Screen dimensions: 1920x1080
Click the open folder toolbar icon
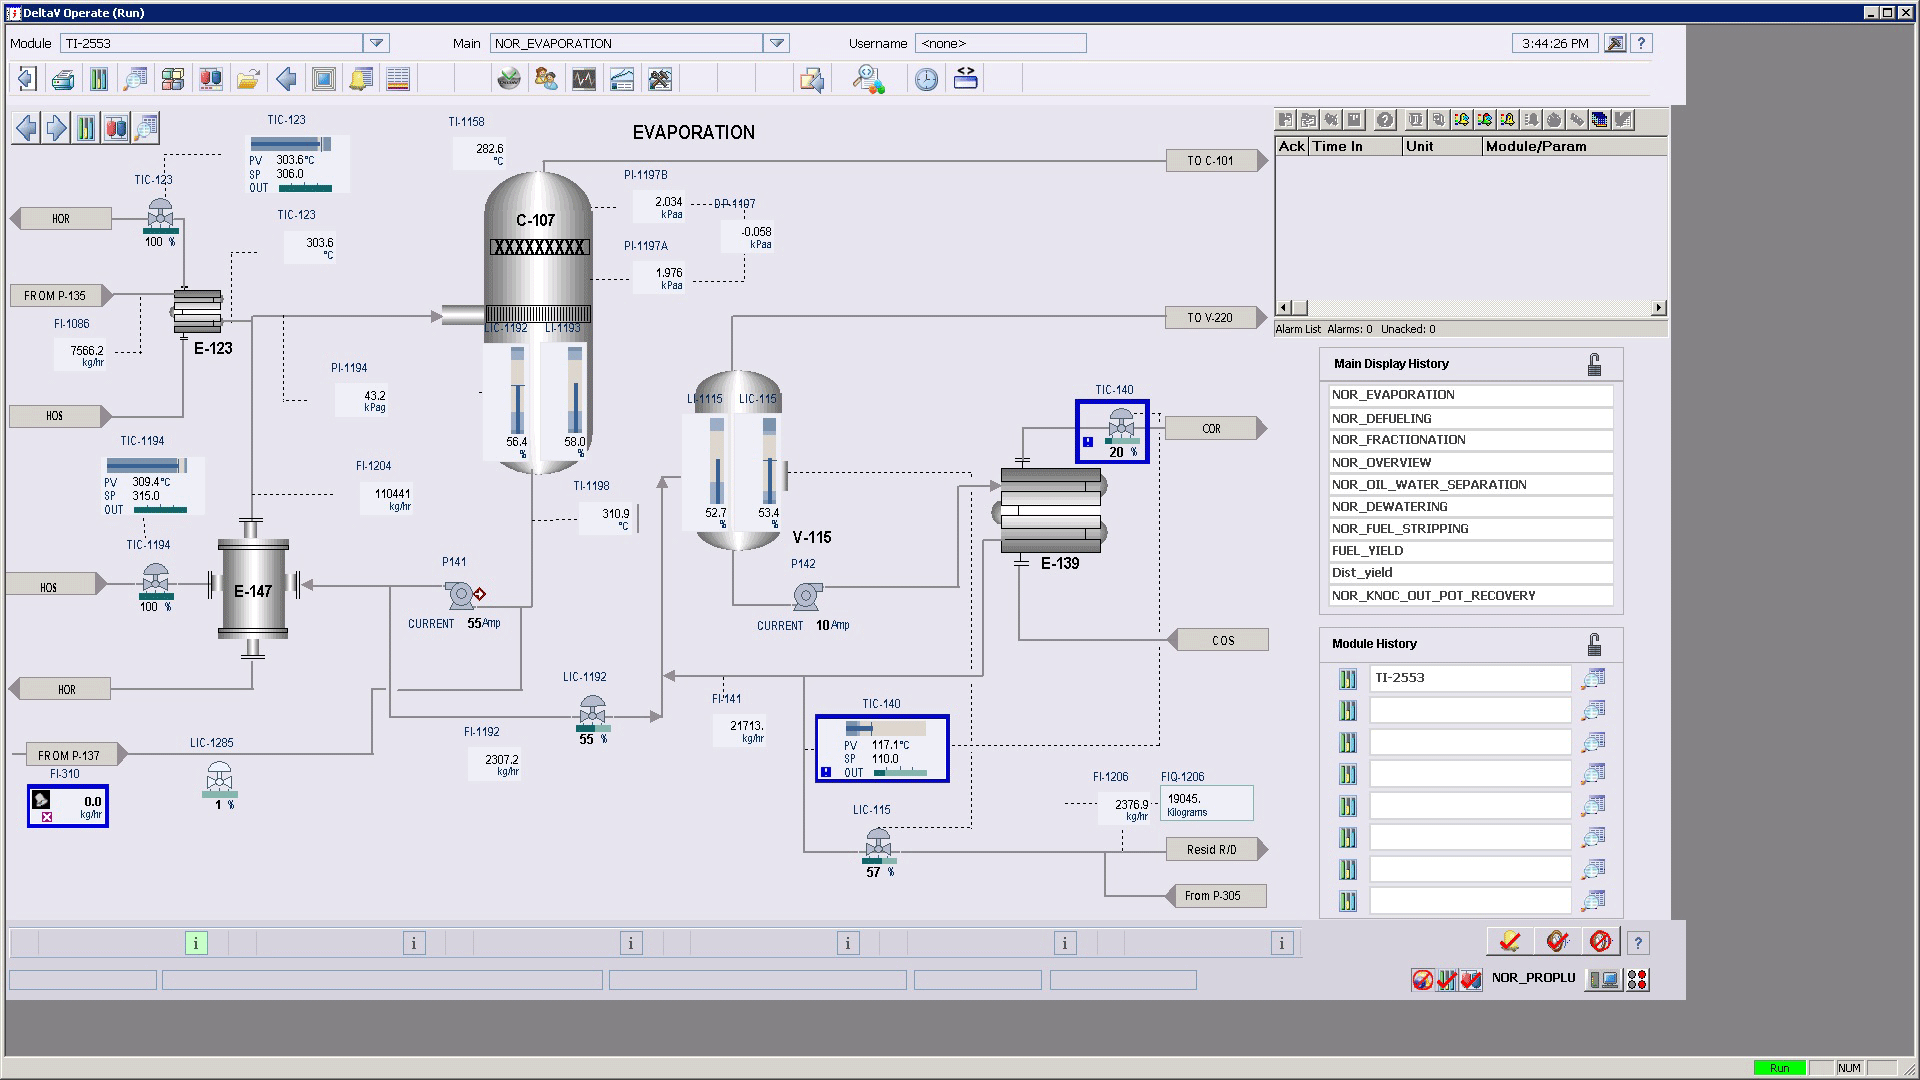(248, 79)
